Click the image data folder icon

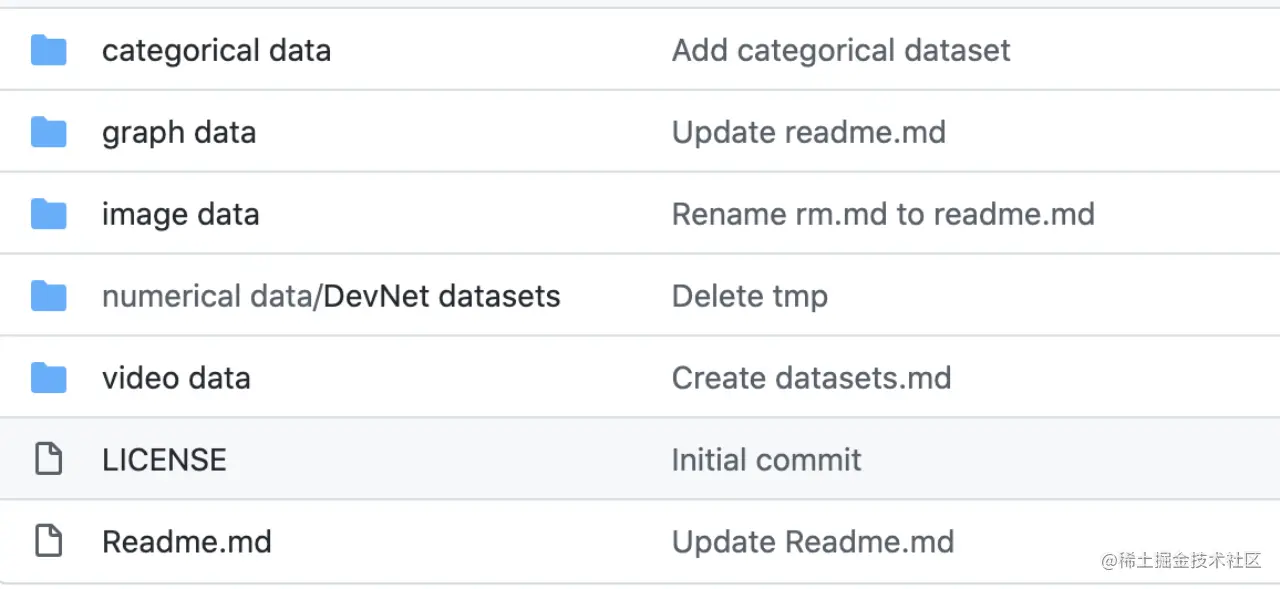point(48,214)
